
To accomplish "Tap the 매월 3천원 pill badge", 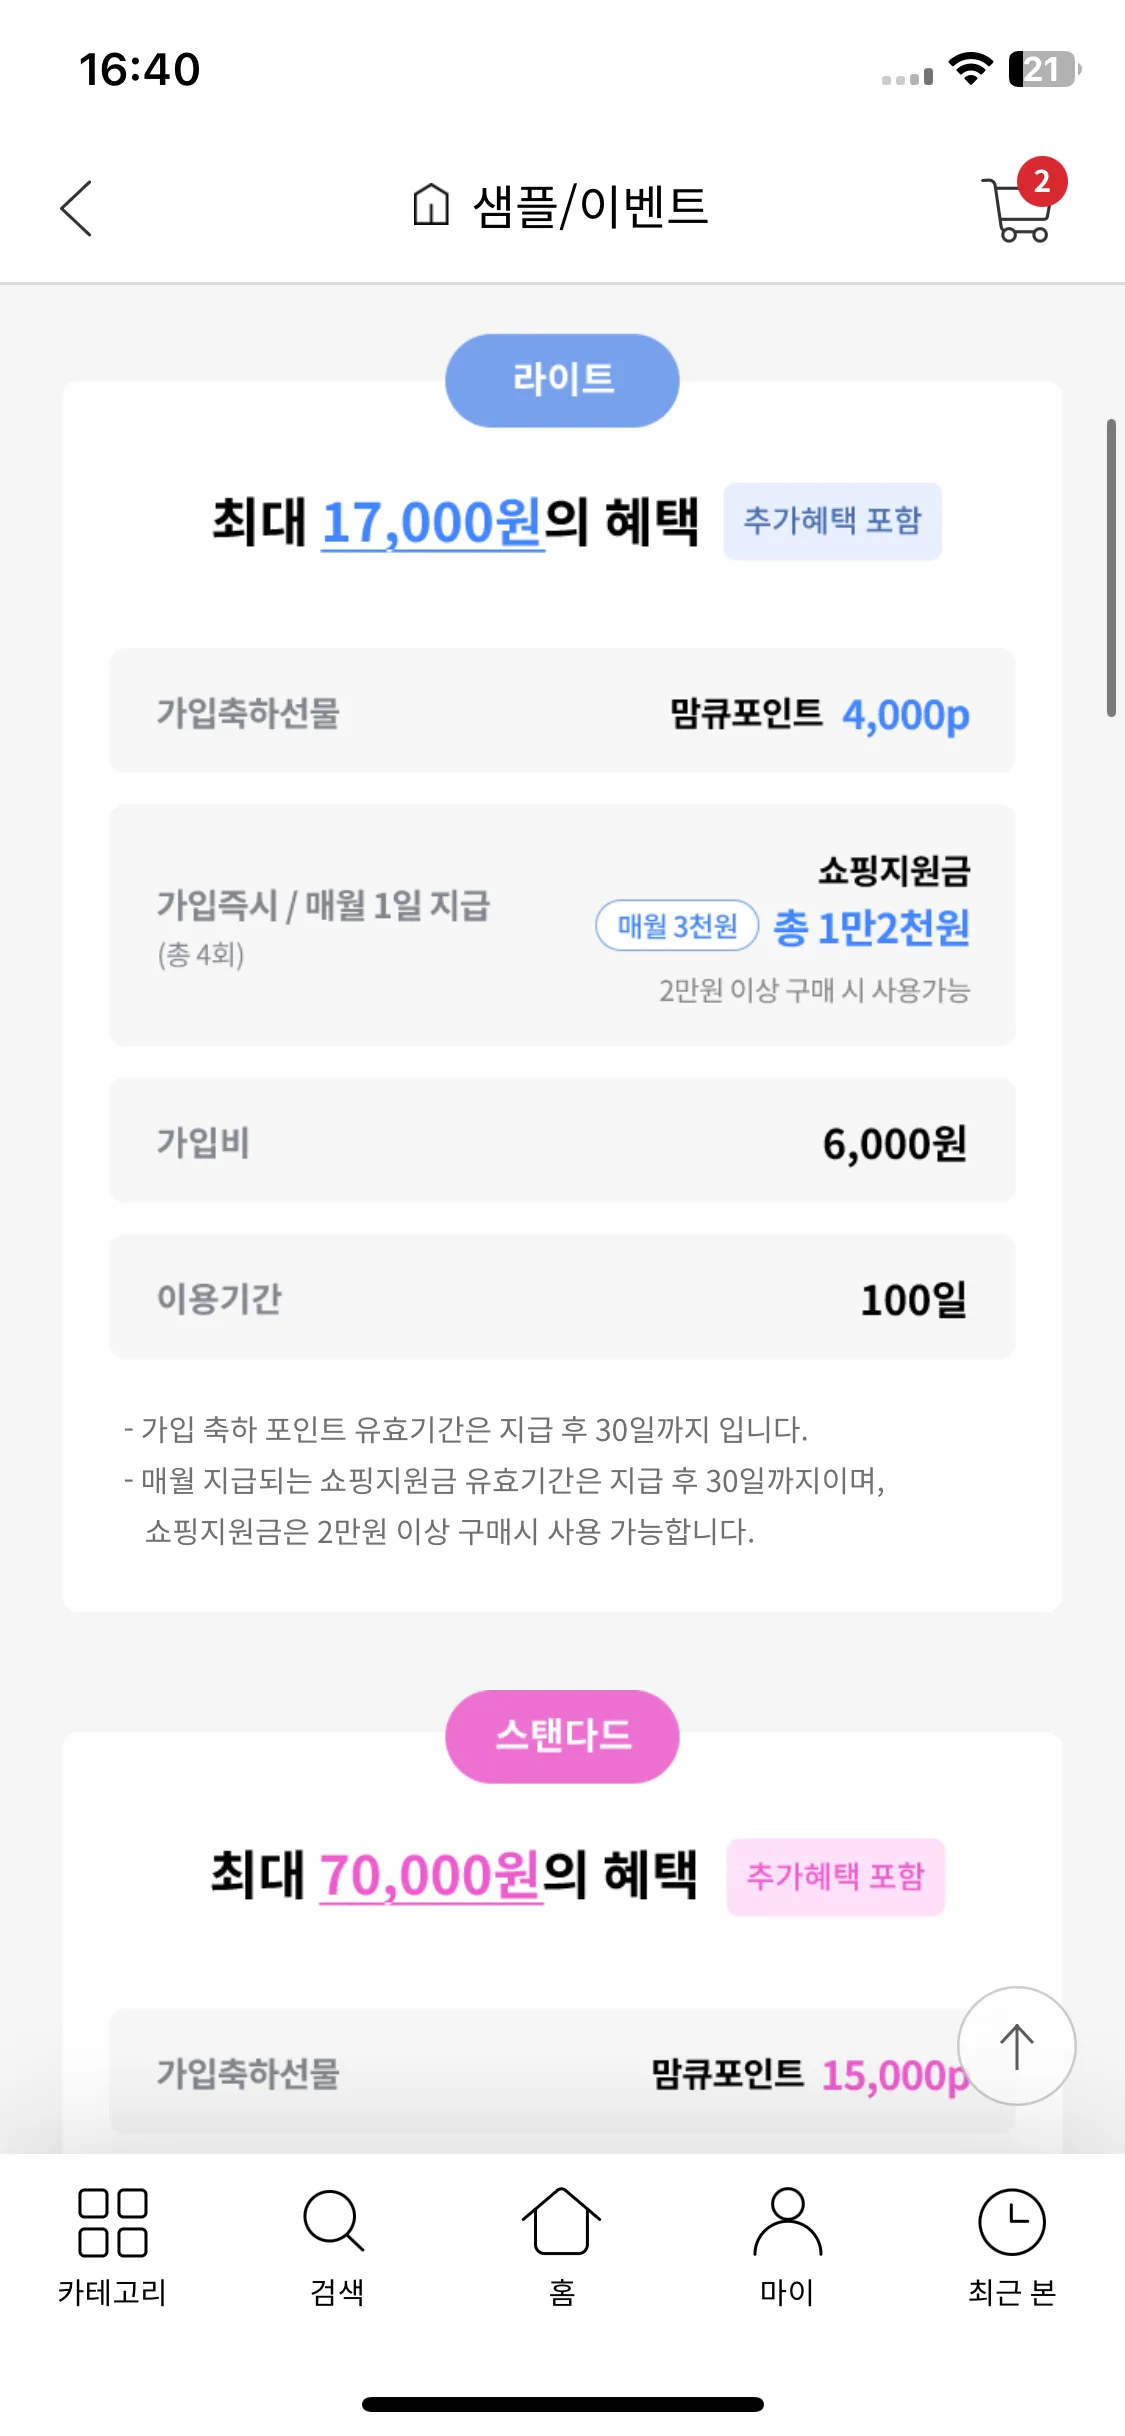I will pyautogui.click(x=677, y=926).
